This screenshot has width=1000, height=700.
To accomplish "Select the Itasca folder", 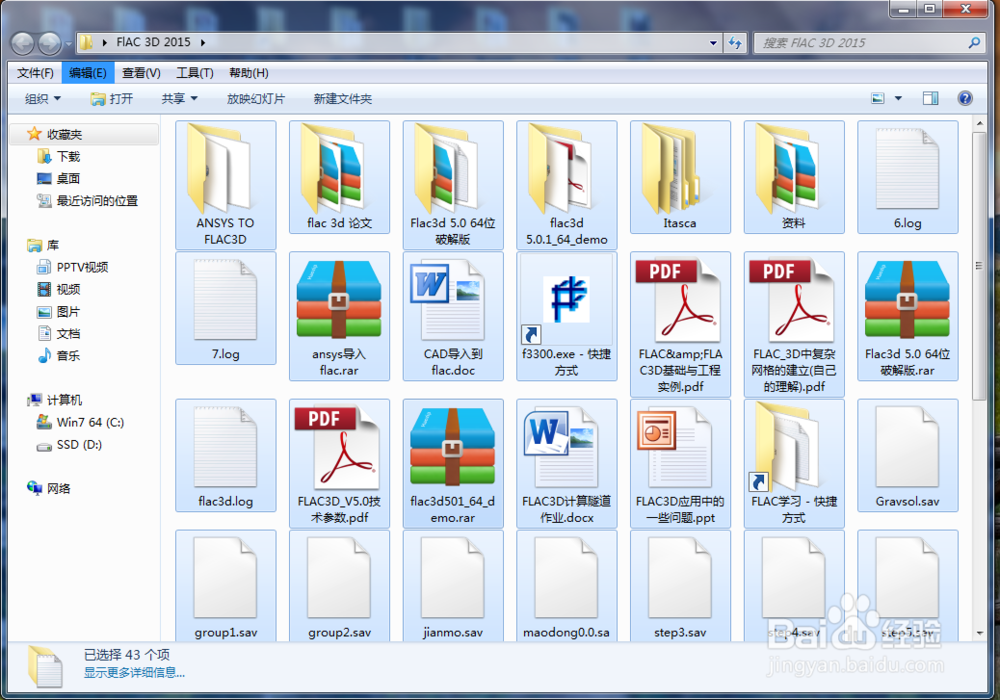I will tap(680, 177).
